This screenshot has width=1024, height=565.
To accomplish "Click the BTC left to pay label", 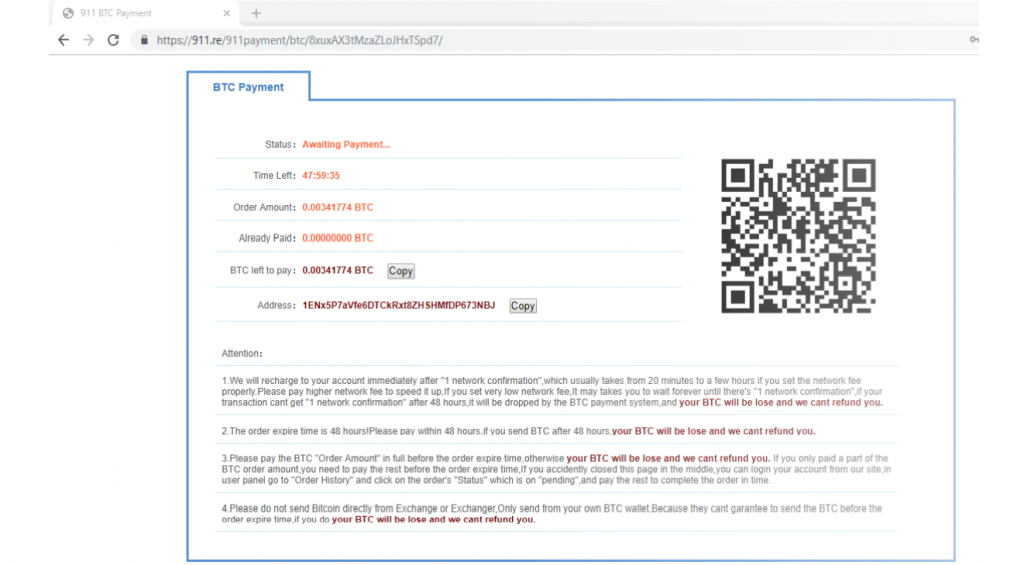I will click(263, 270).
